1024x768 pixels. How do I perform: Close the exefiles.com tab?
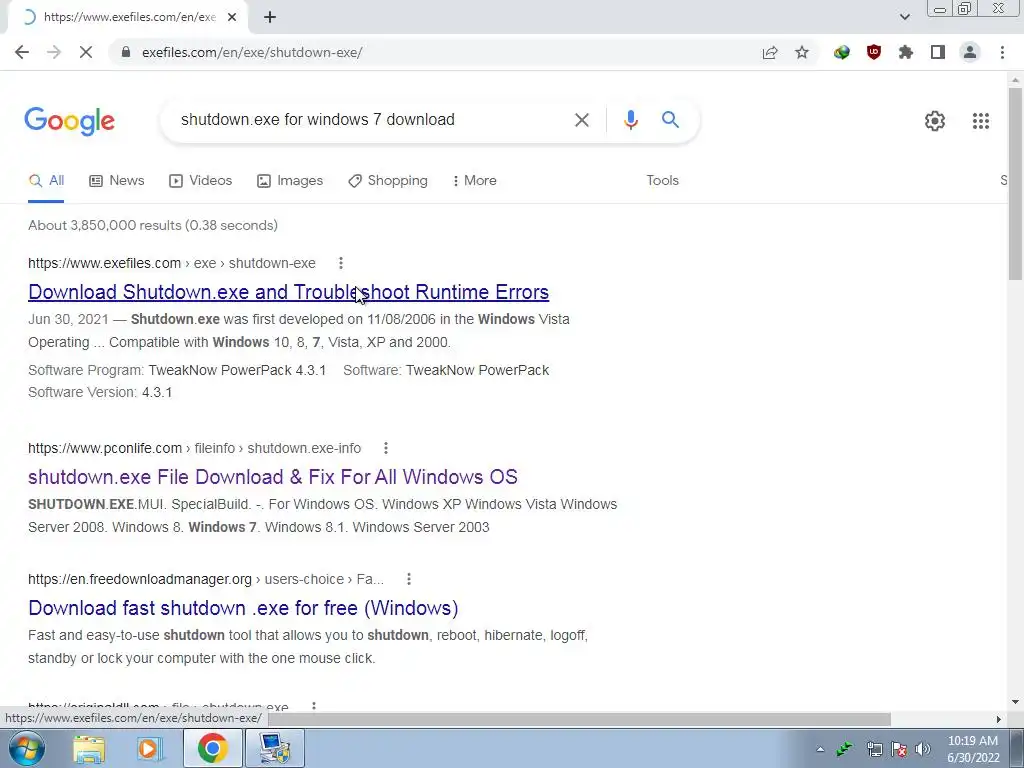(x=232, y=18)
